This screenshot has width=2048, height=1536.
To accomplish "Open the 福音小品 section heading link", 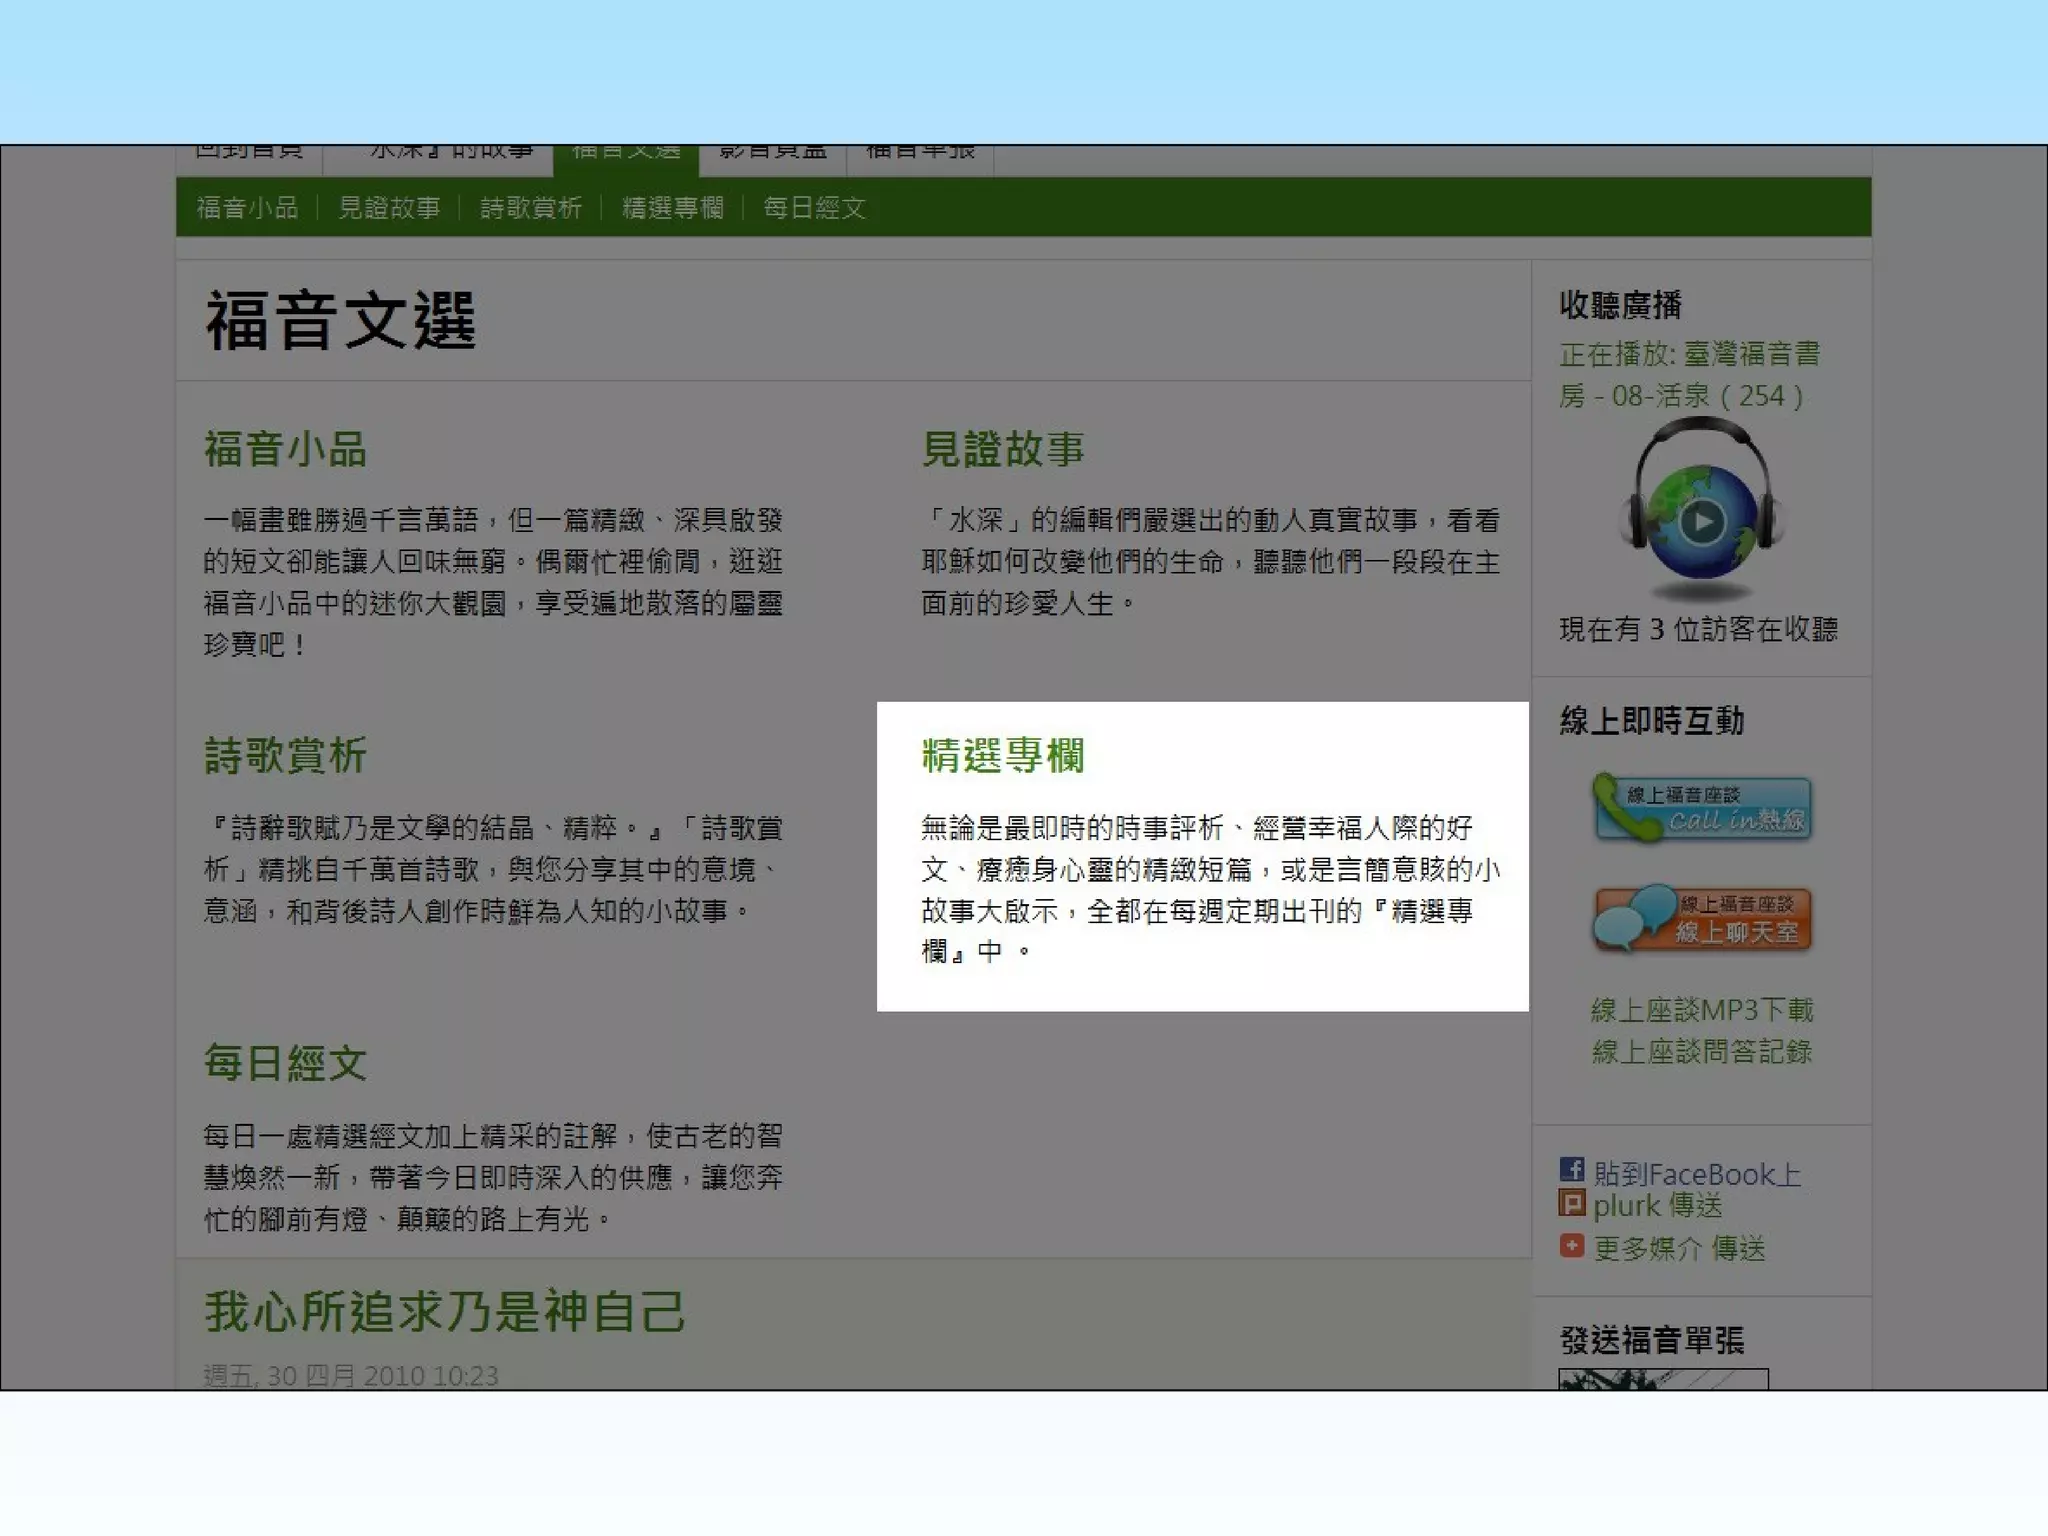I will [x=285, y=449].
